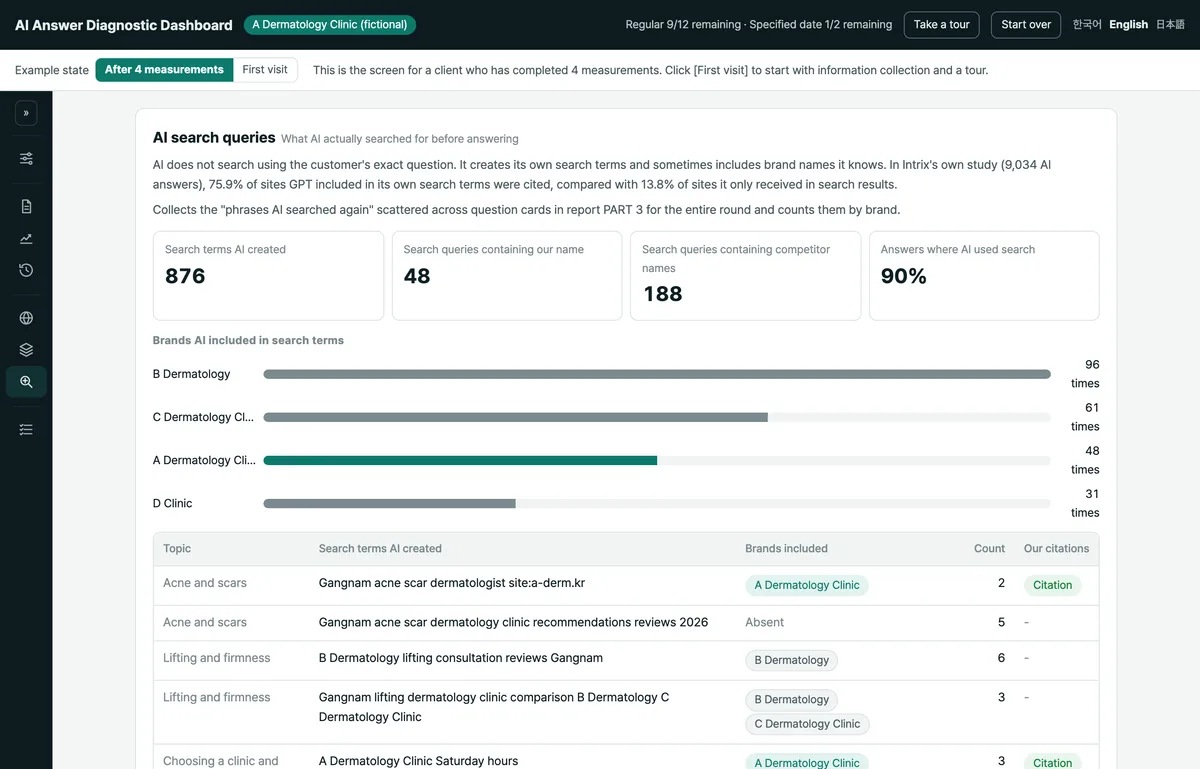Click the 96 times value
This screenshot has height=769, width=1200.
(x=1085, y=374)
